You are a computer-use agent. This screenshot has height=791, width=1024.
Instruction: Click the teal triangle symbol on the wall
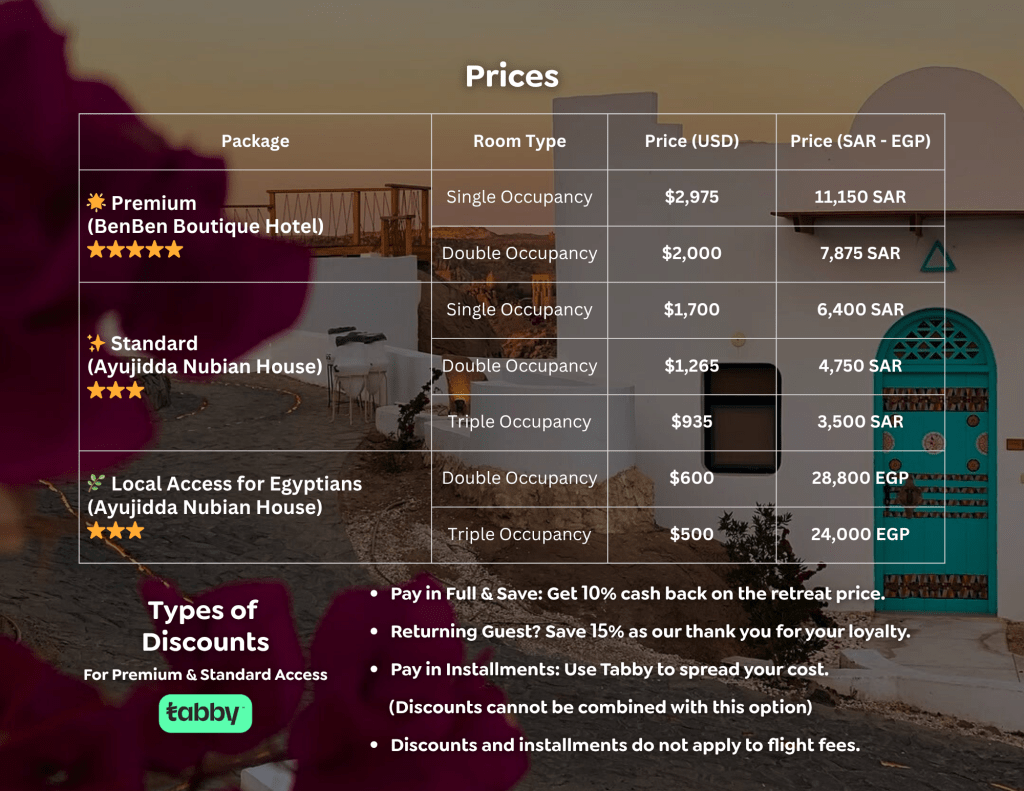(937, 257)
